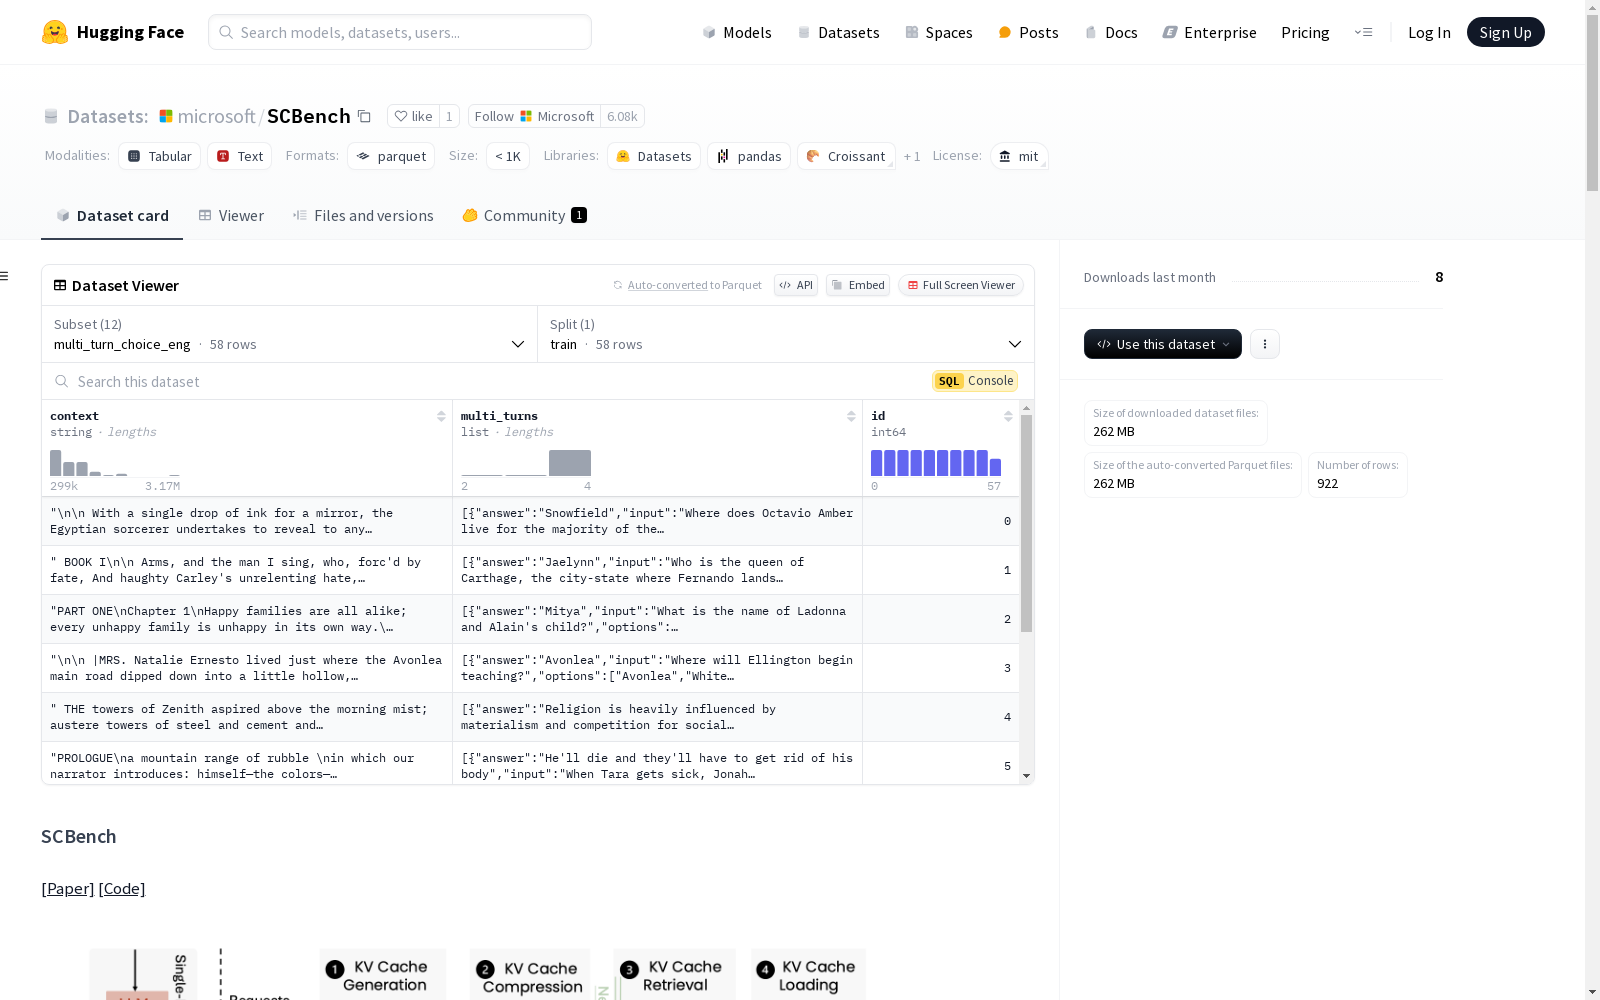Screen dimensions: 1600x1000
Task: Click the Hugging Face logo icon
Action: [x=55, y=32]
